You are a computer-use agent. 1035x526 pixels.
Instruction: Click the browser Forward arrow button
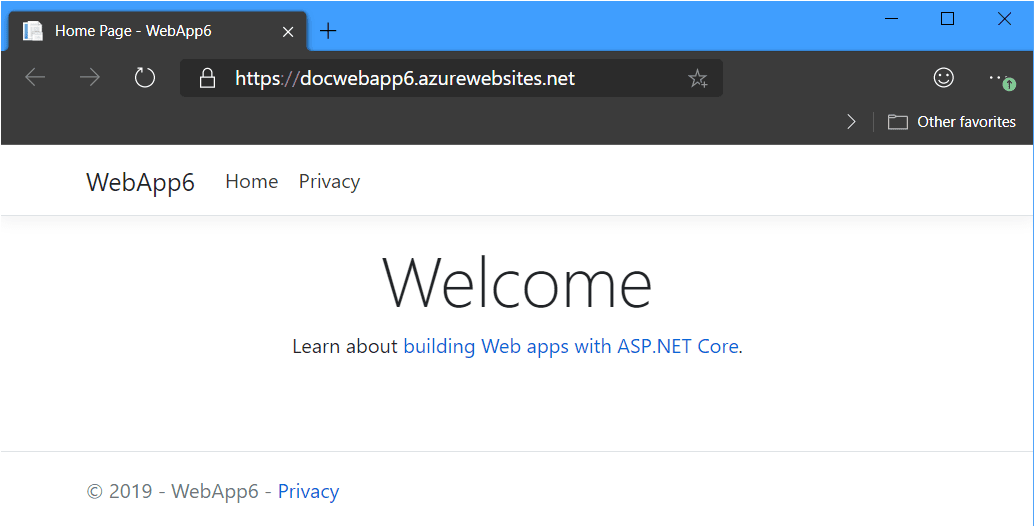(x=90, y=78)
